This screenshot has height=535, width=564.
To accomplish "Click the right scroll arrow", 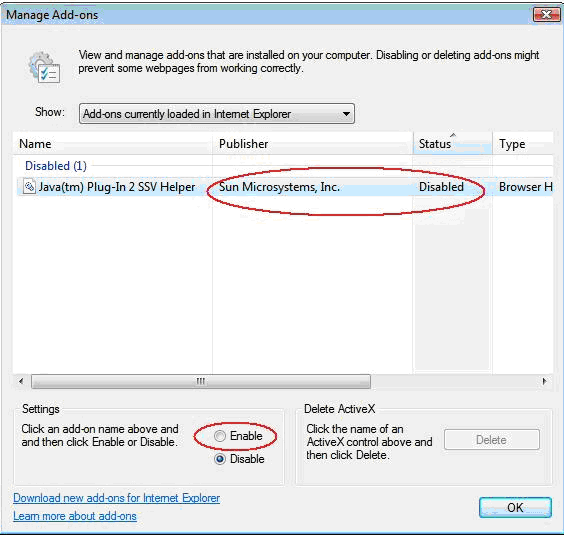I will pos(545,381).
